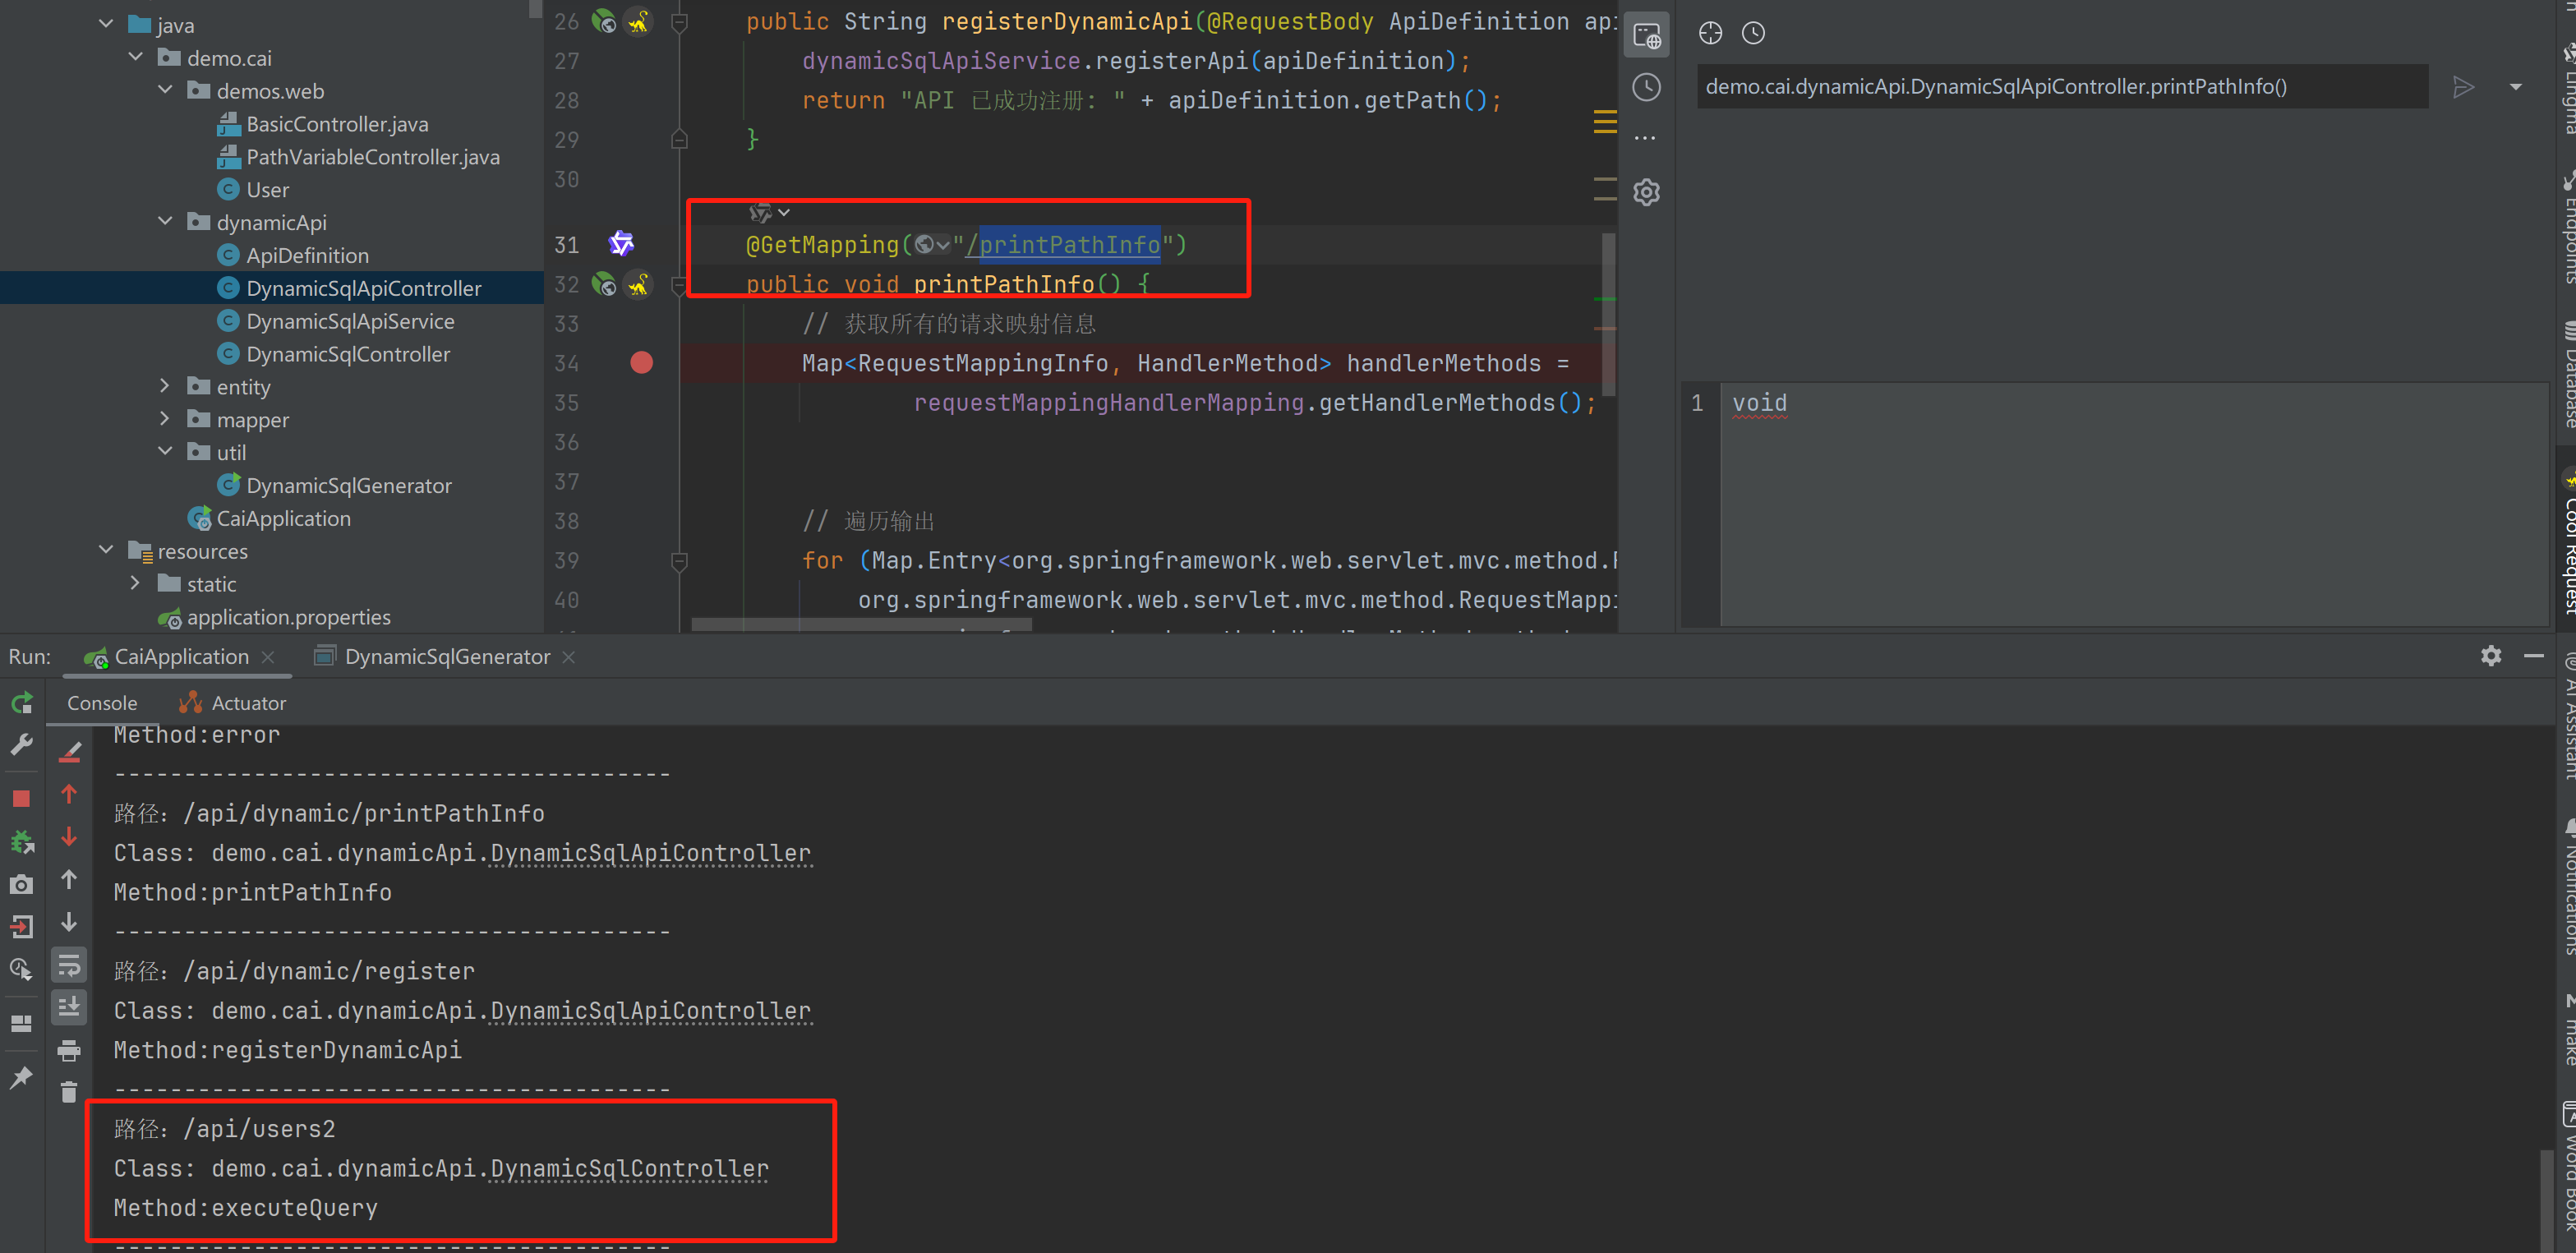The height and width of the screenshot is (1253, 2576).
Task: Select the DynamicSqlGenerator run tab
Action: (x=447, y=656)
